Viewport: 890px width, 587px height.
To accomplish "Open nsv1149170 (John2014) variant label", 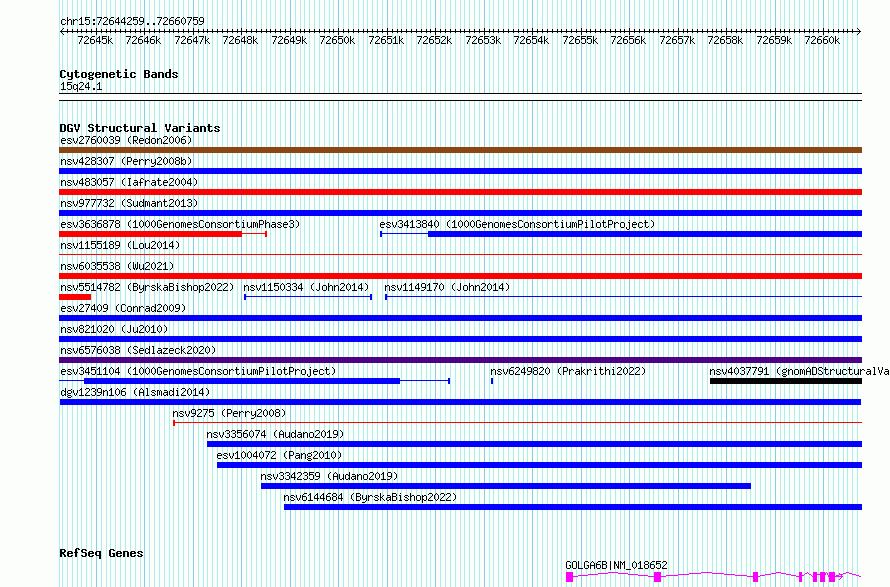I will tap(447, 287).
